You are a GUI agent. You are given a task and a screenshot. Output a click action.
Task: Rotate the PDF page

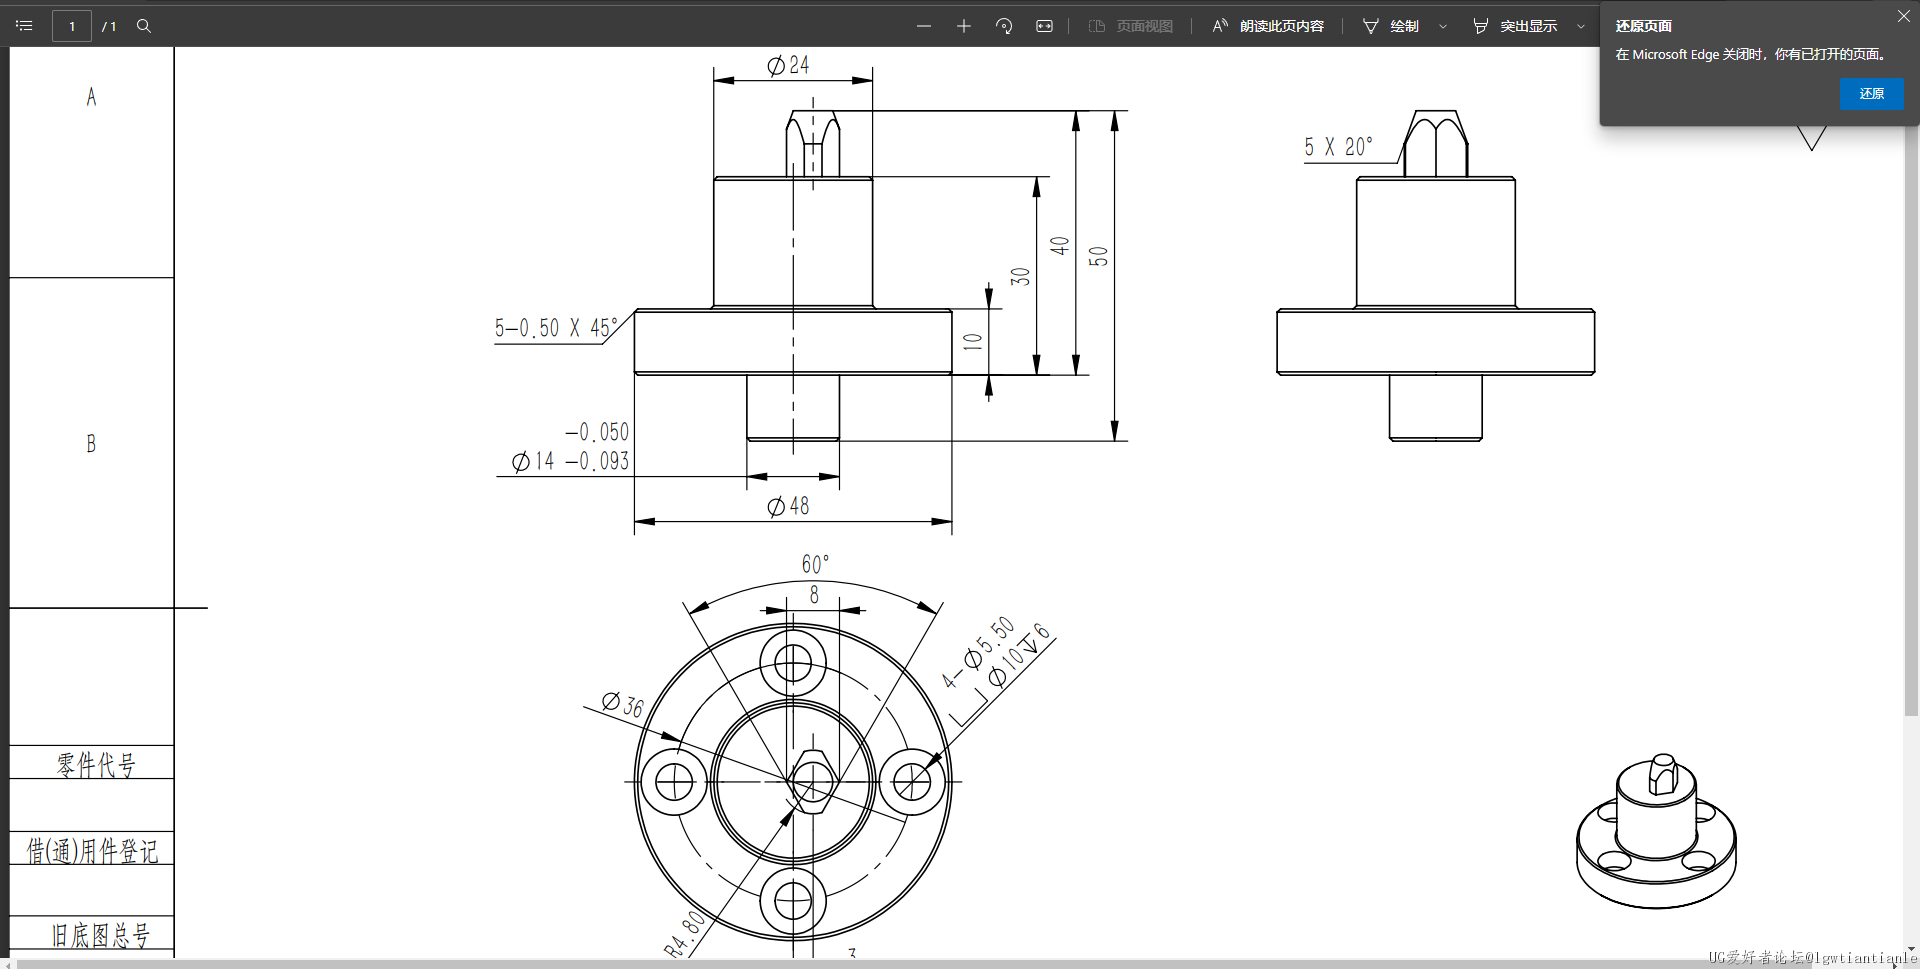pyautogui.click(x=1004, y=26)
